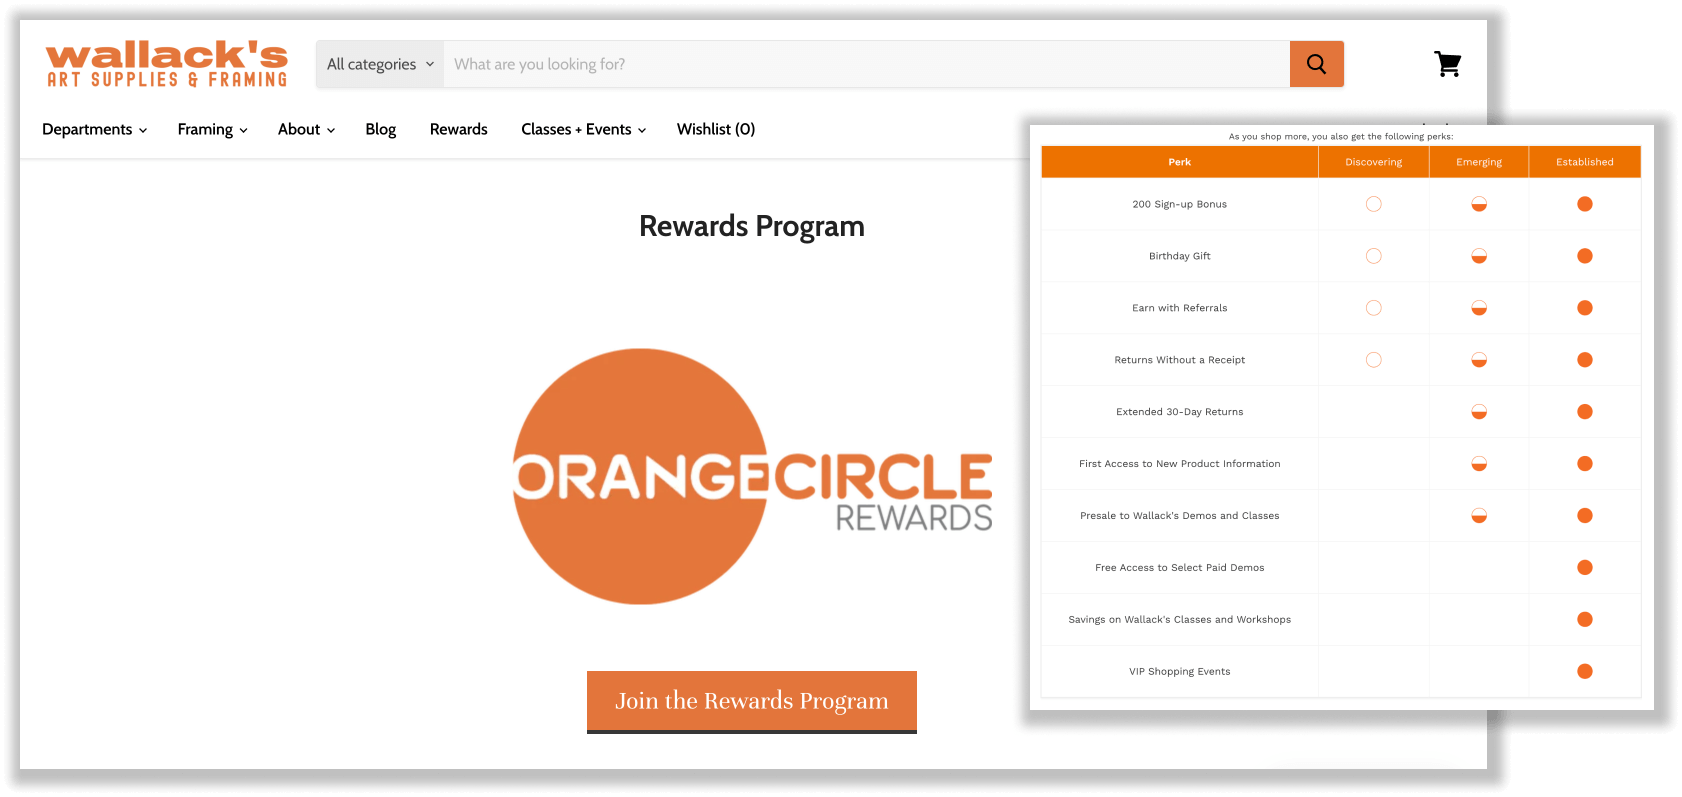The width and height of the screenshot is (1682, 797).
Task: Expand the Framing menu
Action: pyautogui.click(x=212, y=129)
